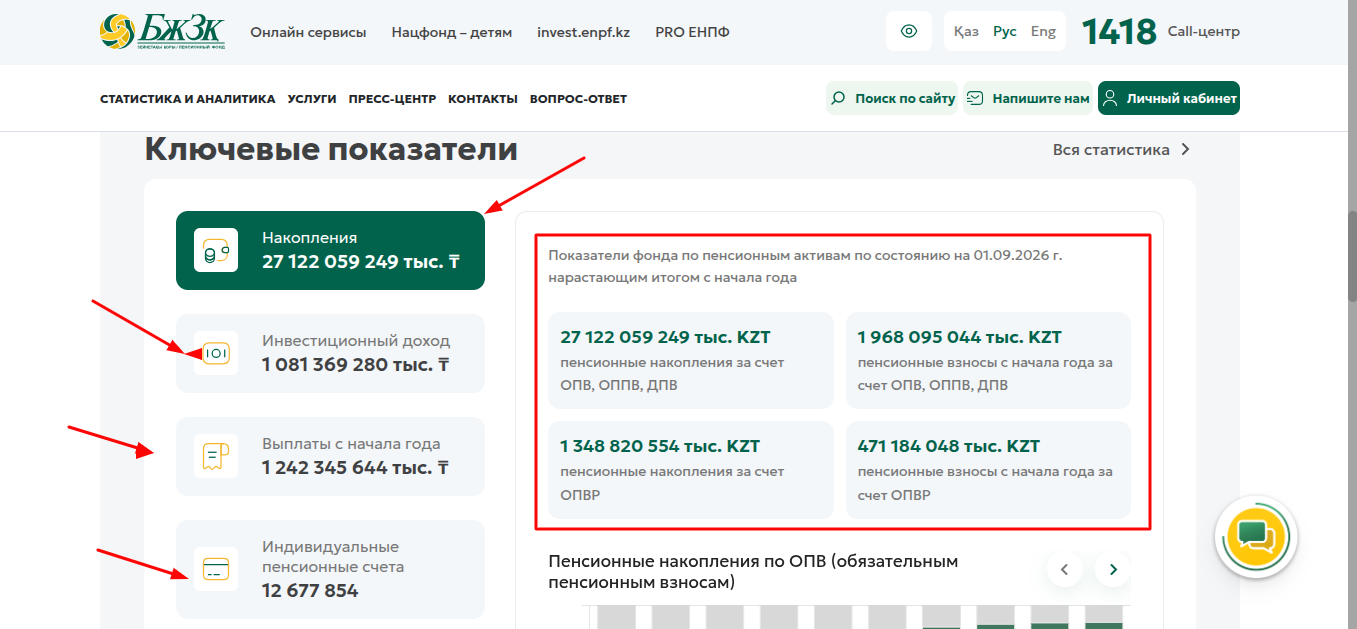Viewport: 1357px width, 629px height.
Task: Click the search magnifier icon
Action: (x=839, y=98)
